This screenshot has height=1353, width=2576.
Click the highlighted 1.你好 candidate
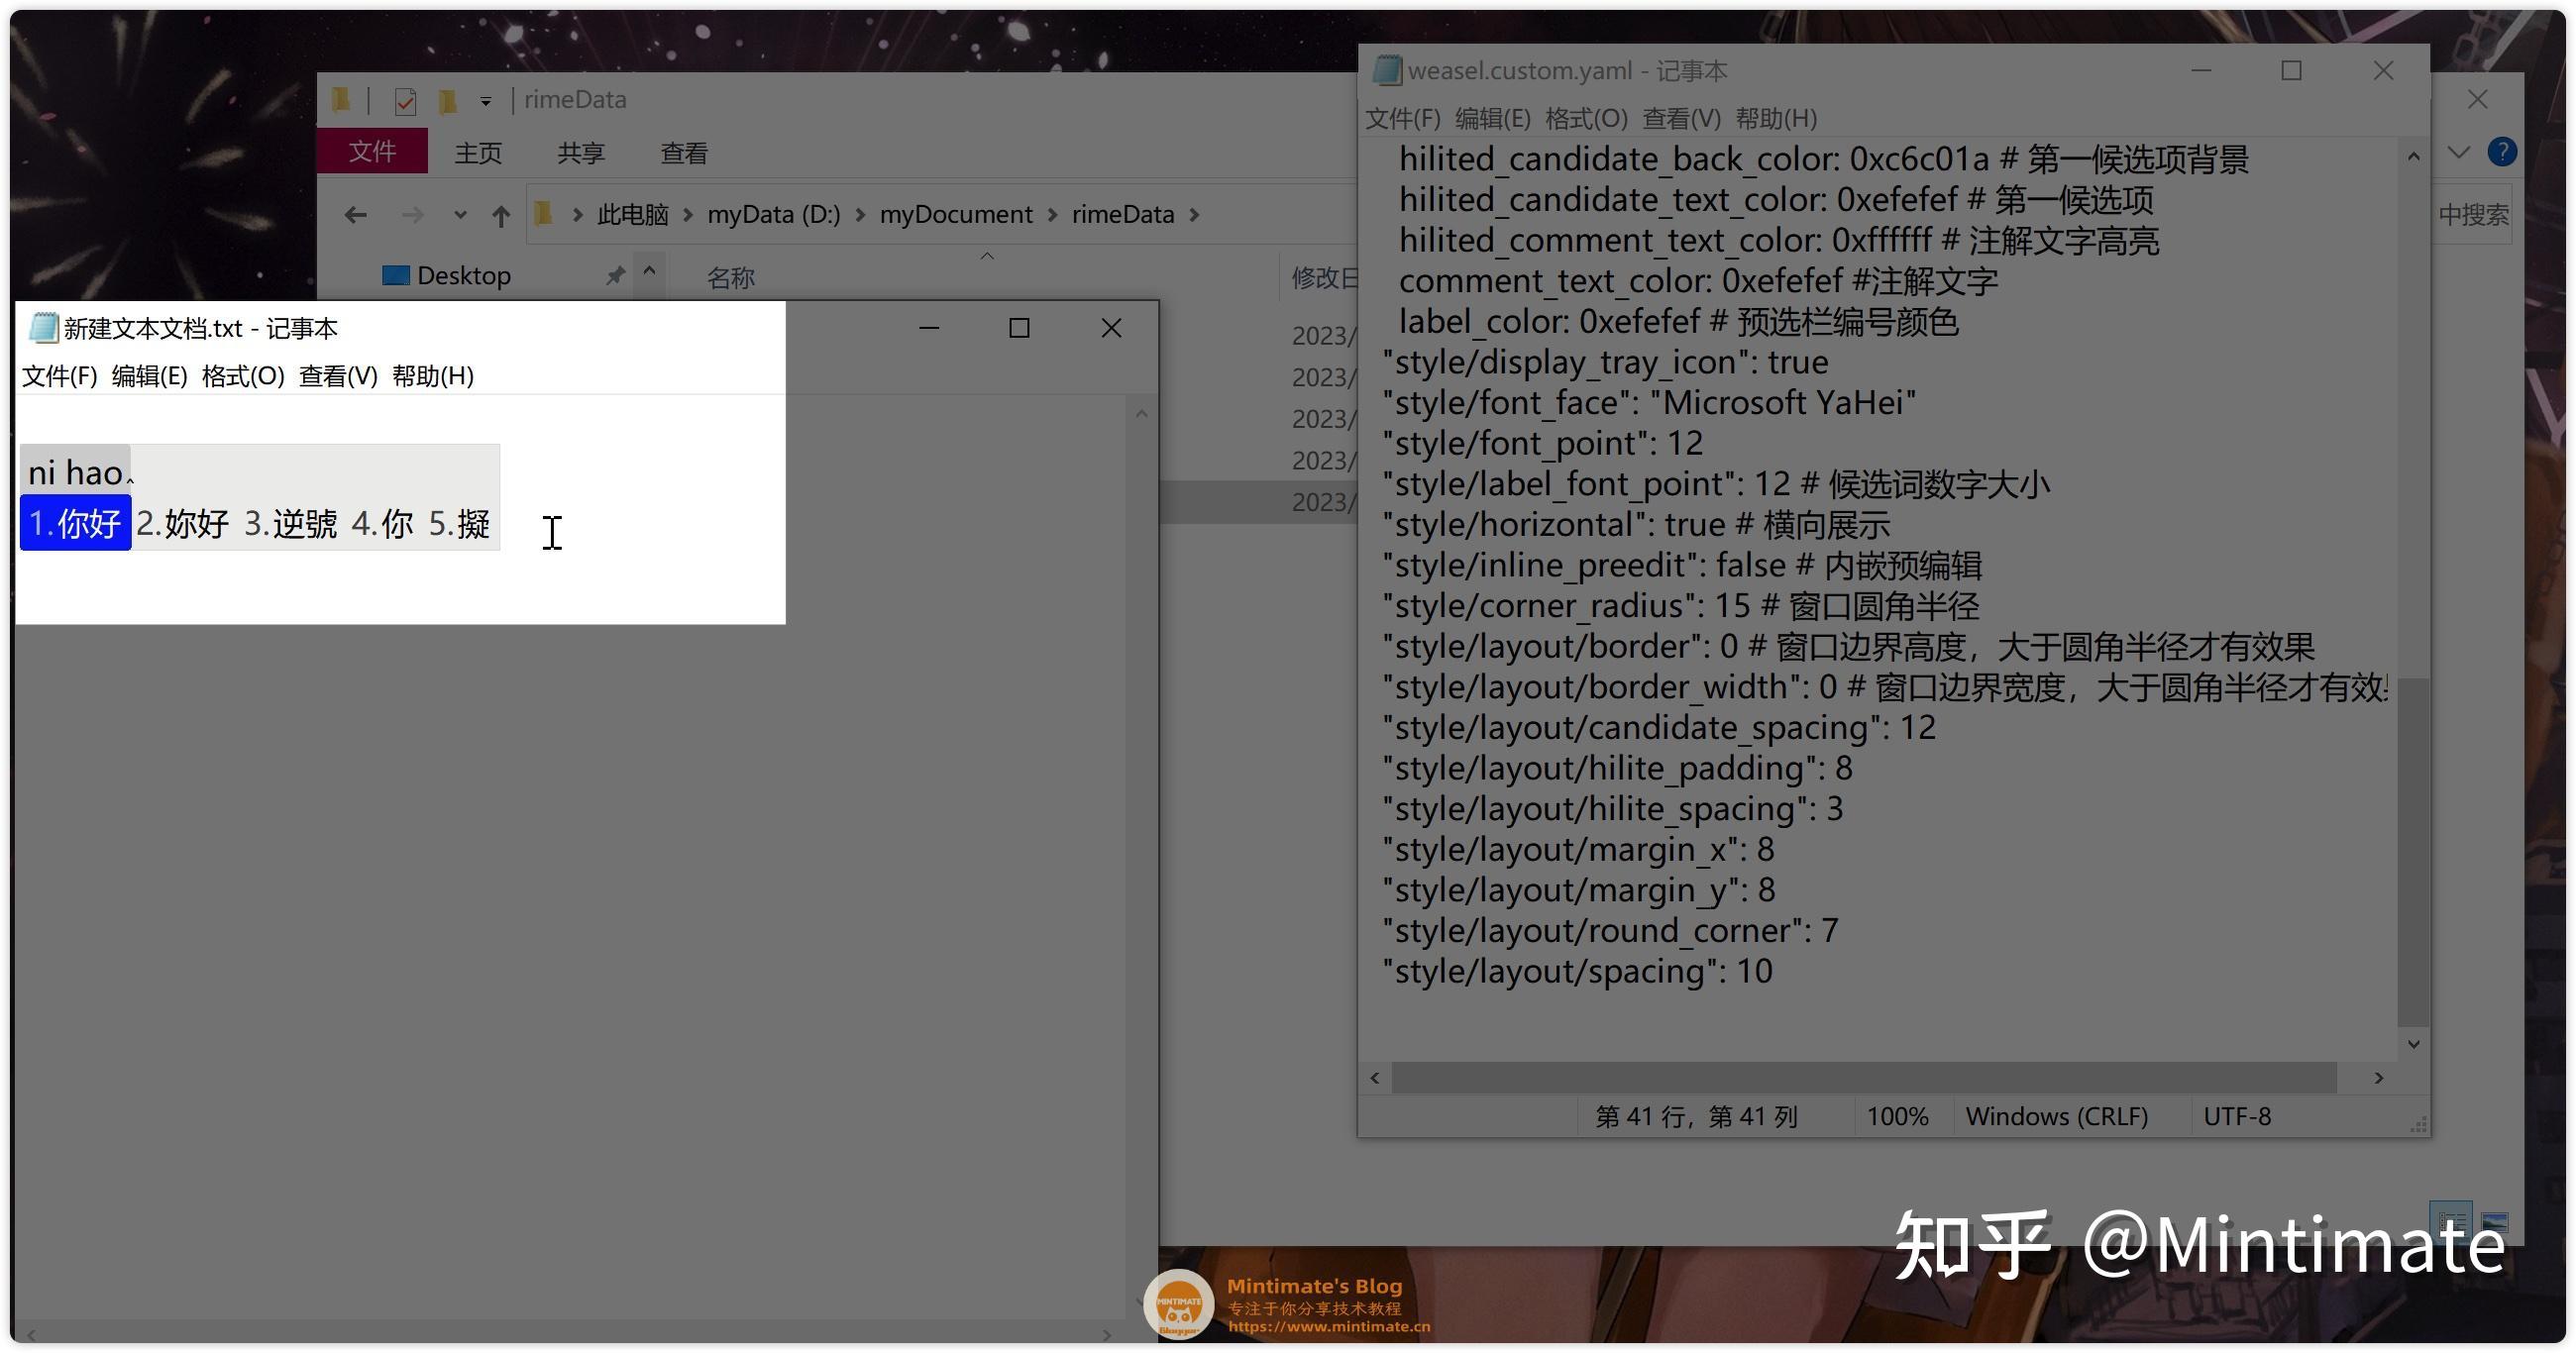75,523
